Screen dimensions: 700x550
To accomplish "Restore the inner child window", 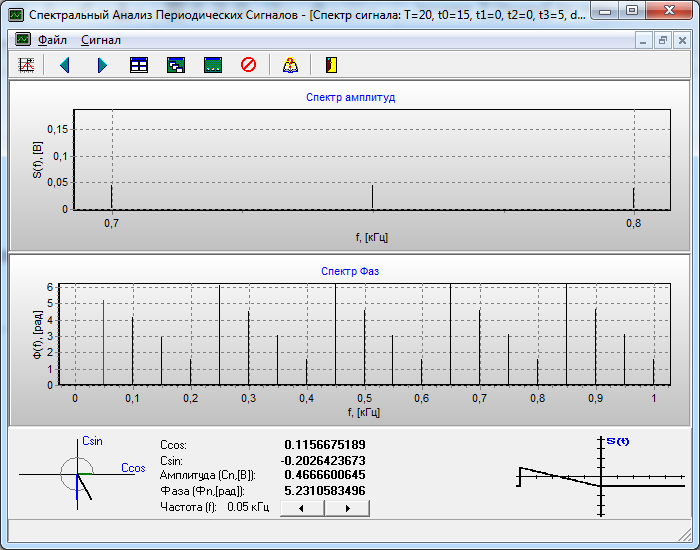I will tap(662, 41).
